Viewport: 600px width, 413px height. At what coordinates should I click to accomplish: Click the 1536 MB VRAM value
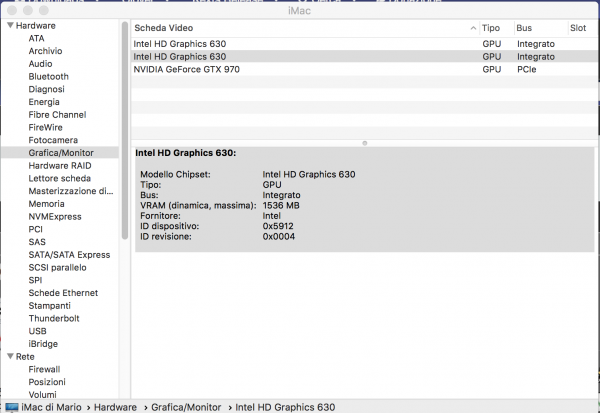pyautogui.click(x=281, y=206)
